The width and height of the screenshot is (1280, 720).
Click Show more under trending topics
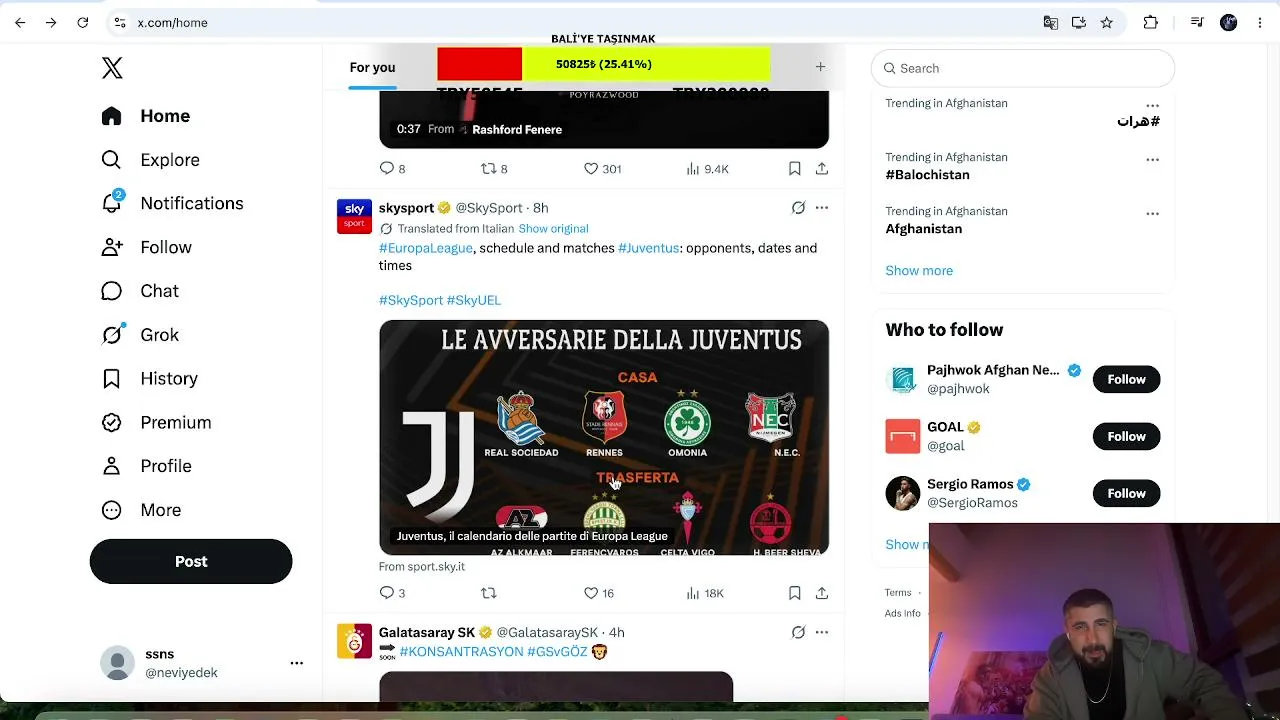click(x=919, y=271)
